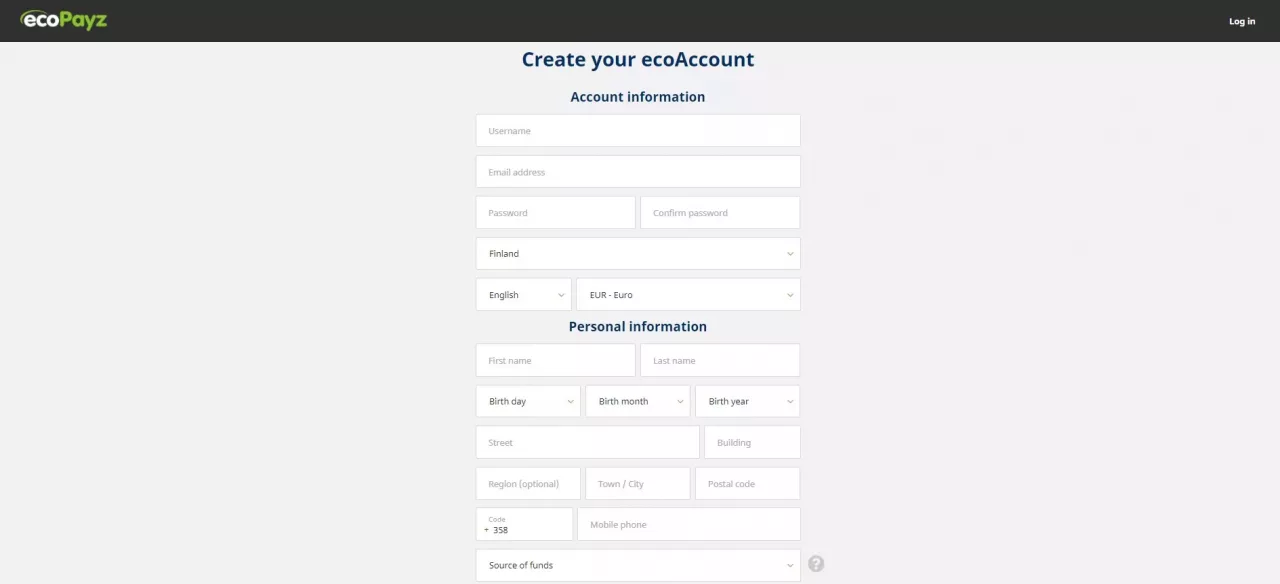The width and height of the screenshot is (1280, 584).
Task: Click the phone Code field showing 358
Action: [x=525, y=525]
